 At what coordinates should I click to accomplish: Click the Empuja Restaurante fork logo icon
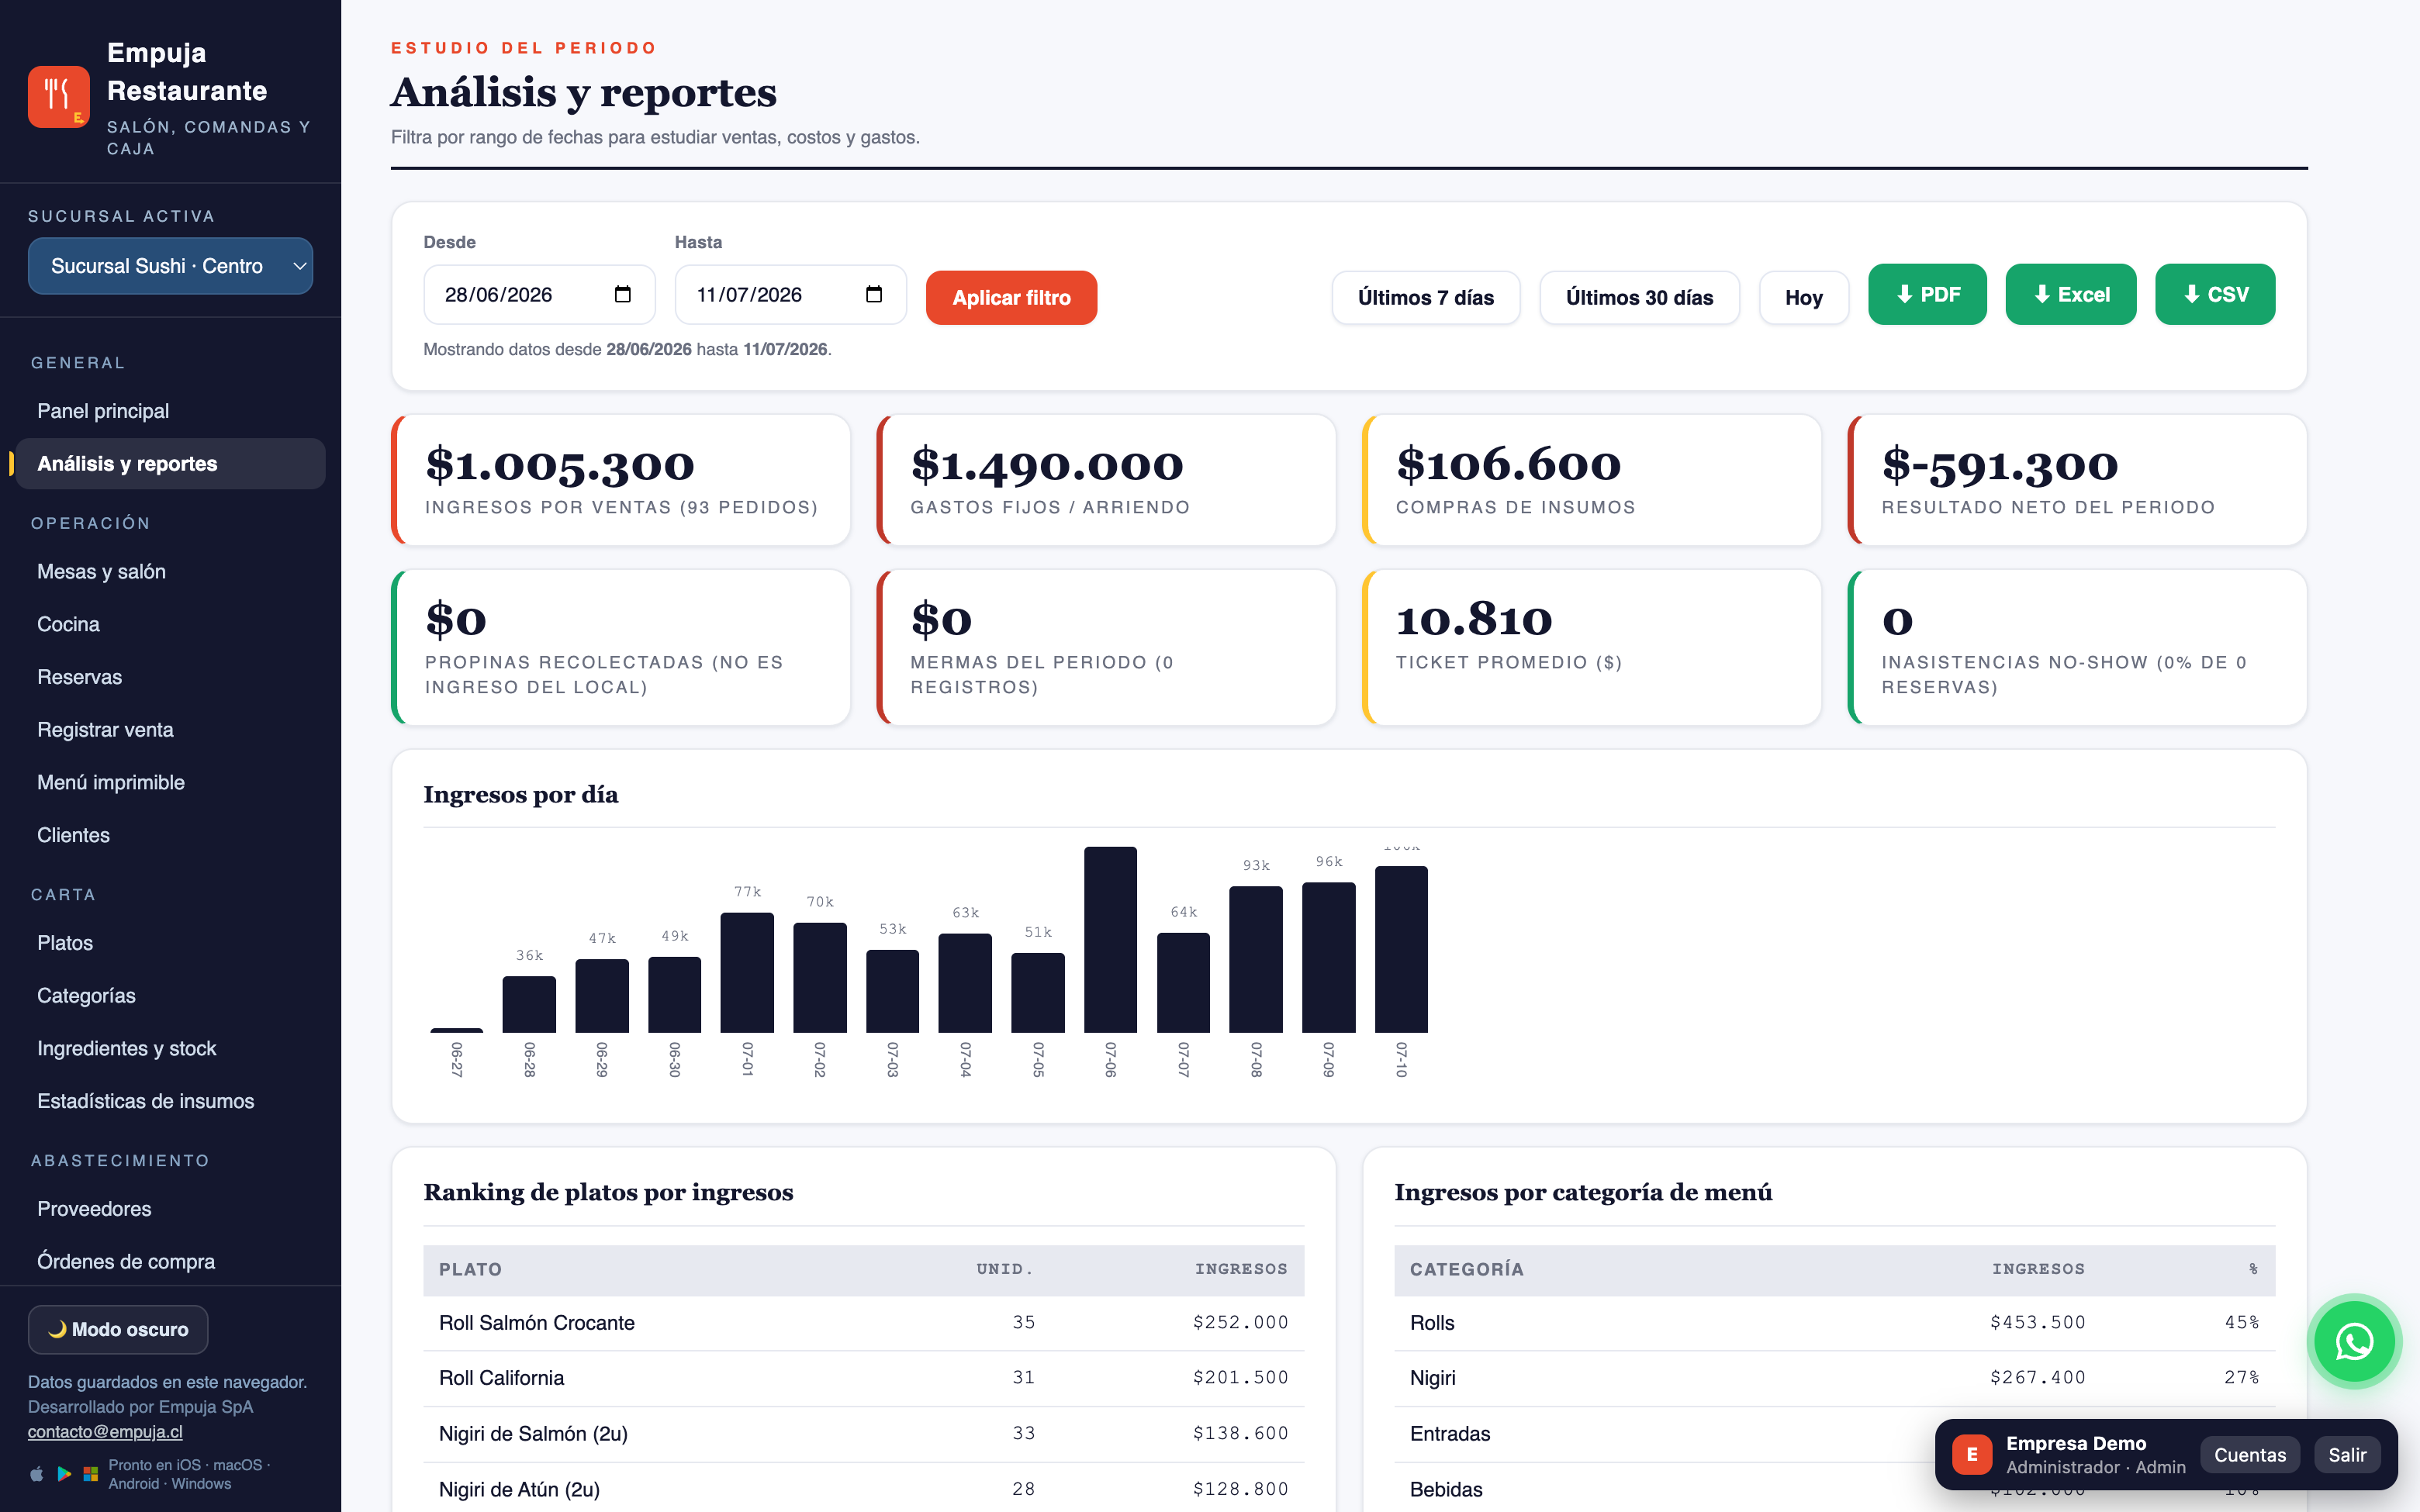[59, 97]
